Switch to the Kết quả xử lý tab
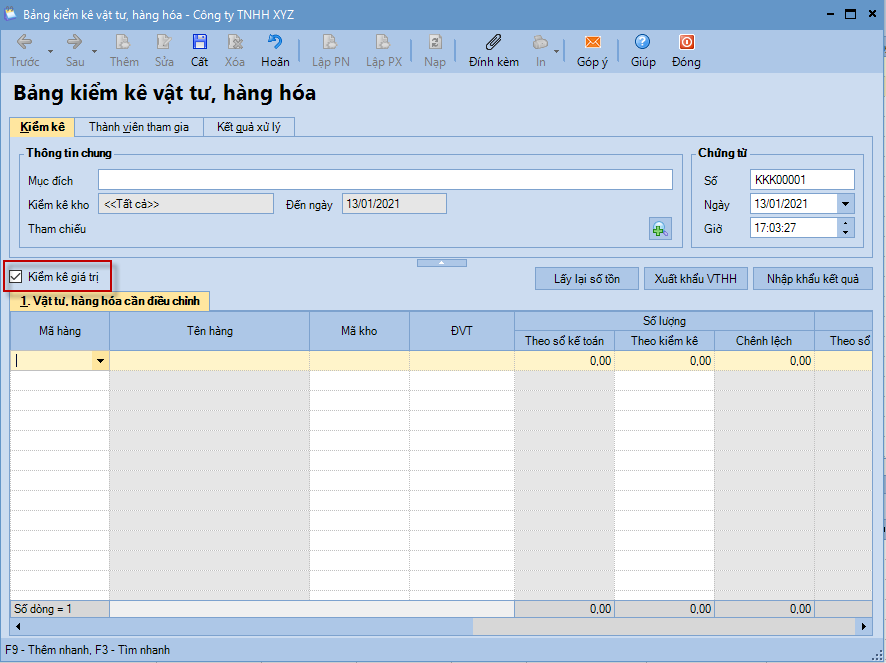886x663 pixels. (249, 127)
